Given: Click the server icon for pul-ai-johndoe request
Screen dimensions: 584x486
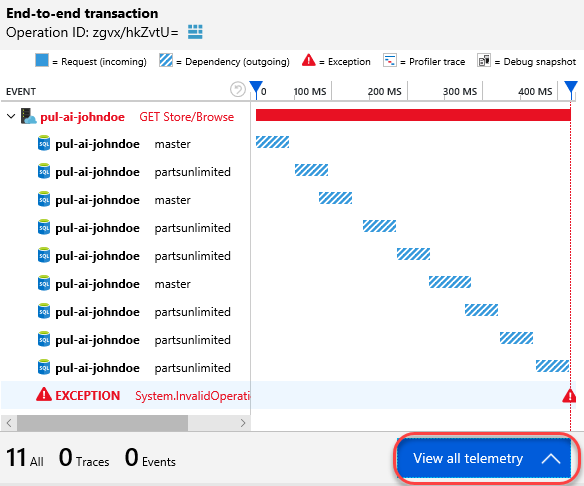Looking at the screenshot, I should (28, 116).
